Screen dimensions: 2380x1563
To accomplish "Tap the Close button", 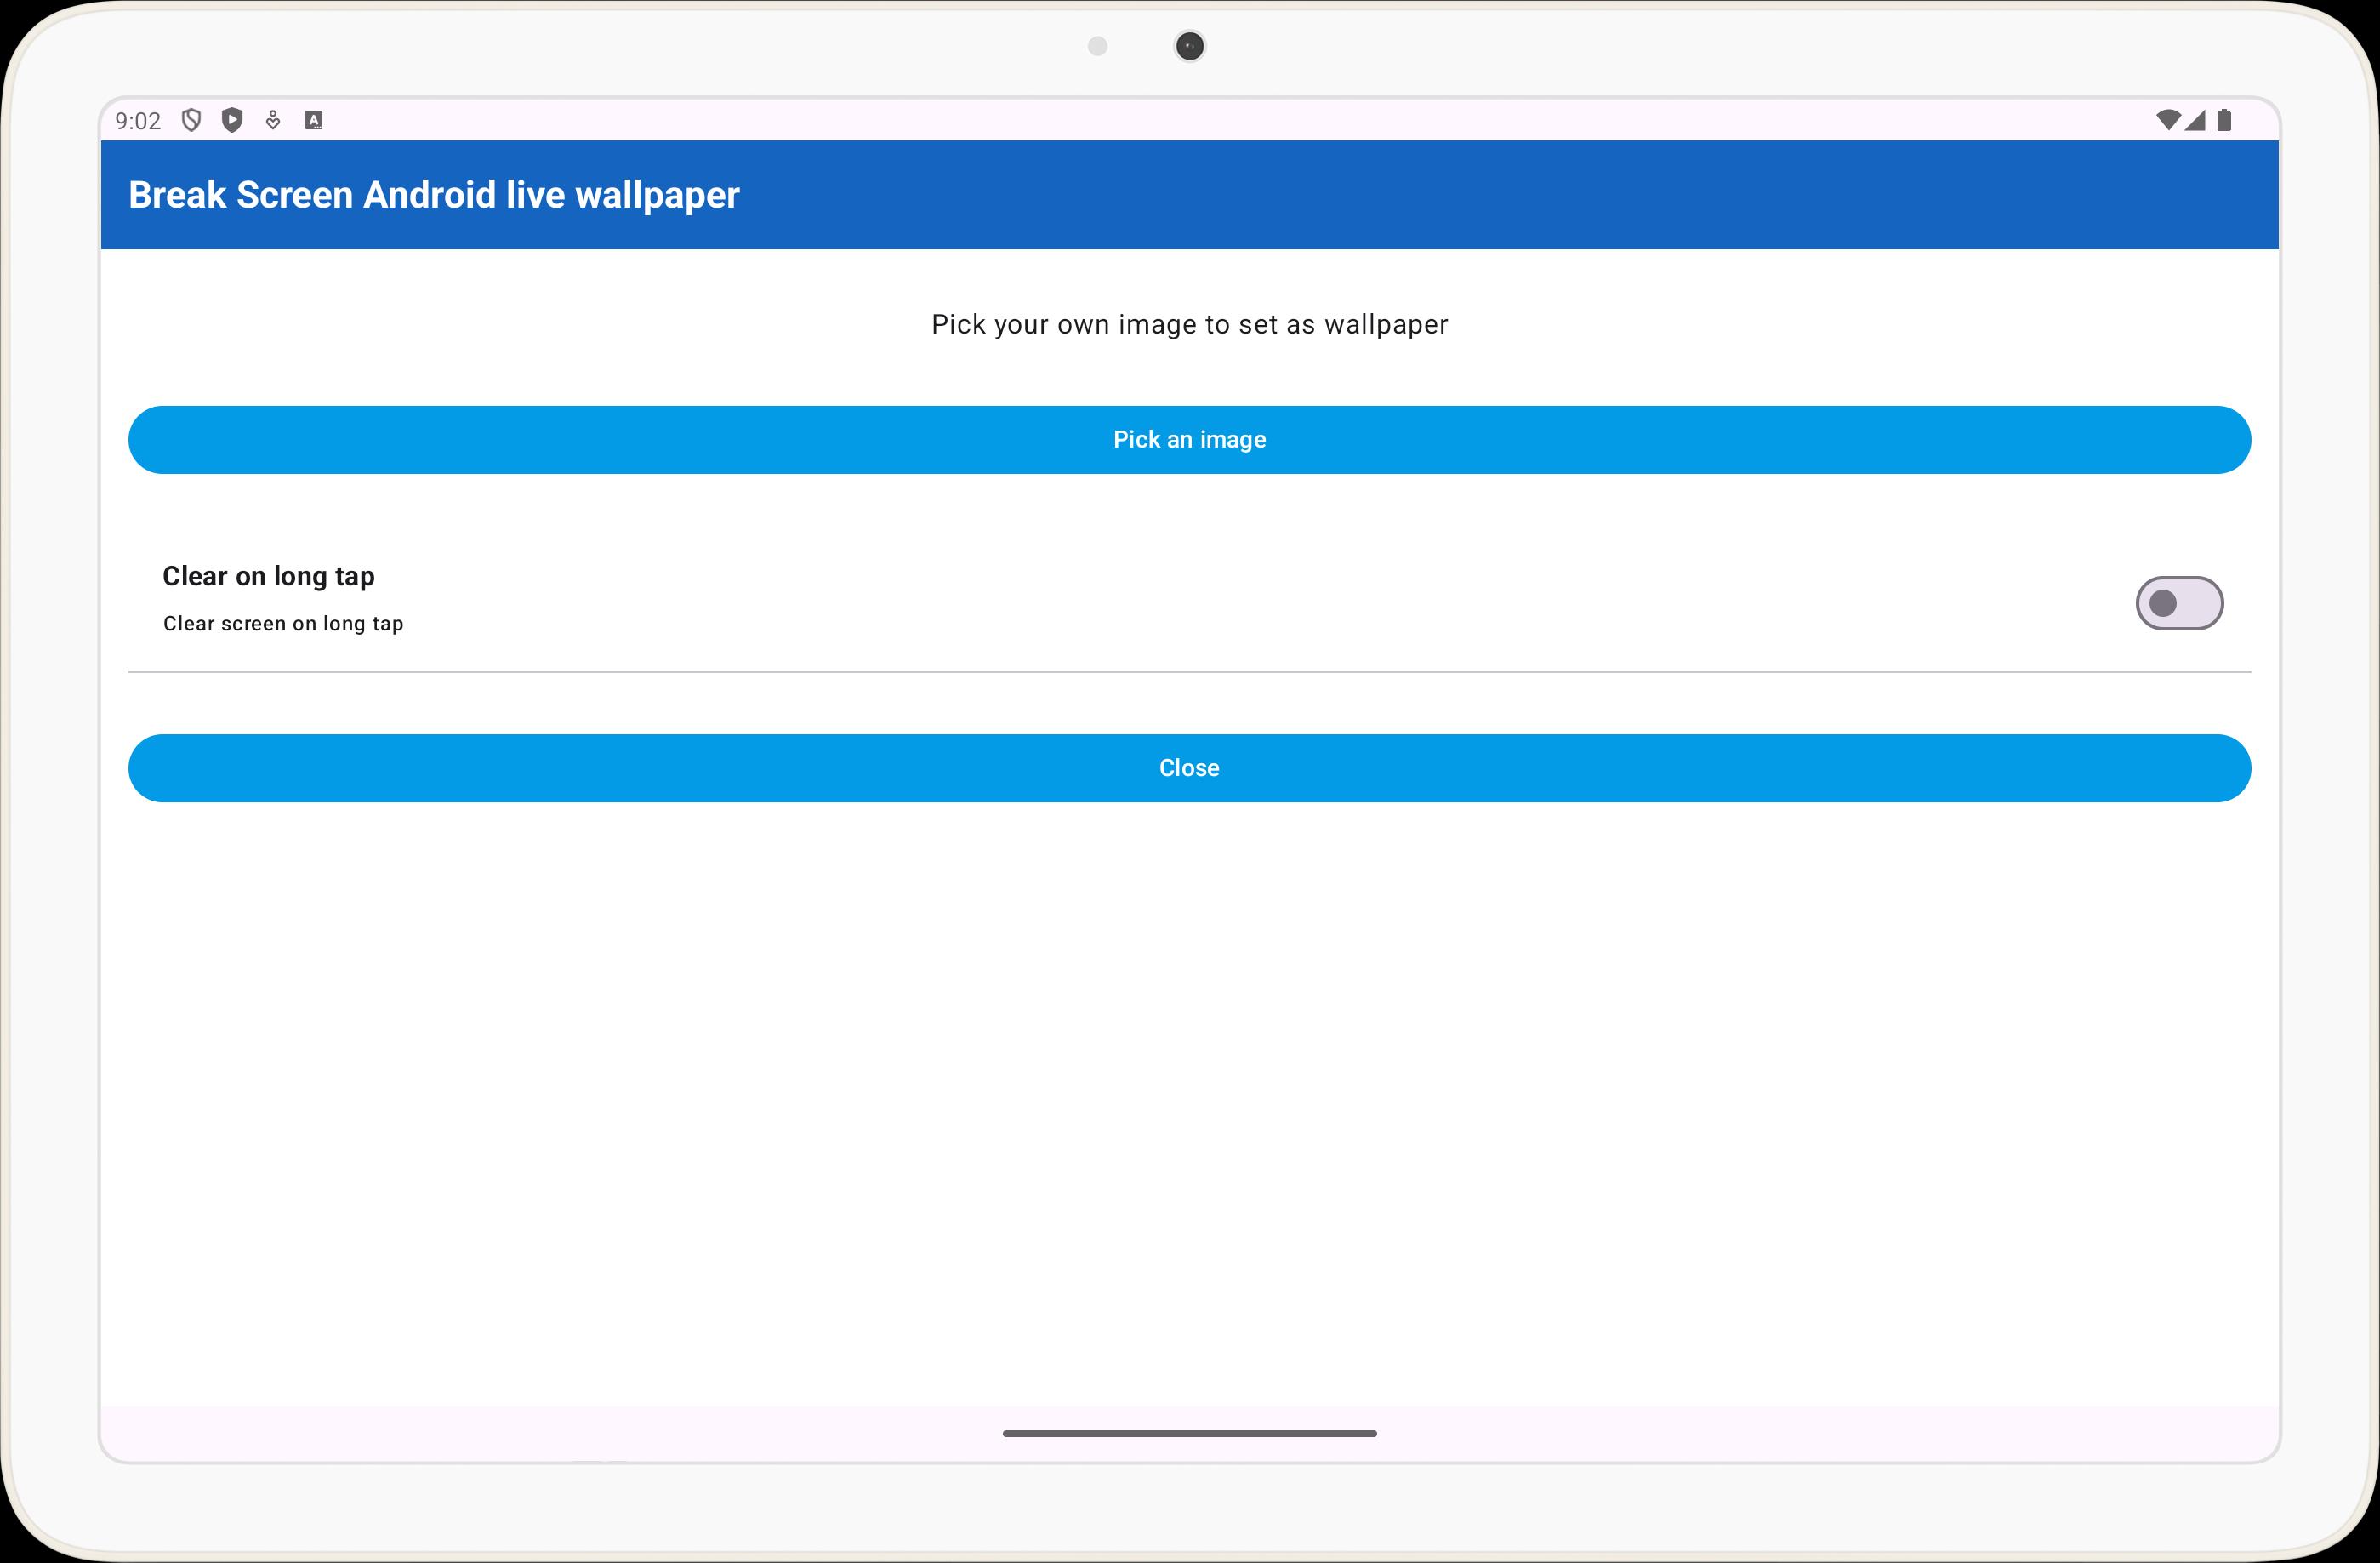I will coord(1189,768).
